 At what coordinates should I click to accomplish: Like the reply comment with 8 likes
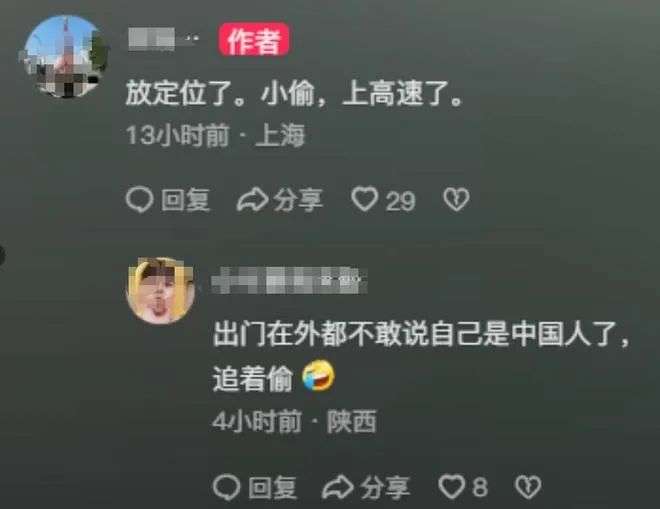coord(452,487)
